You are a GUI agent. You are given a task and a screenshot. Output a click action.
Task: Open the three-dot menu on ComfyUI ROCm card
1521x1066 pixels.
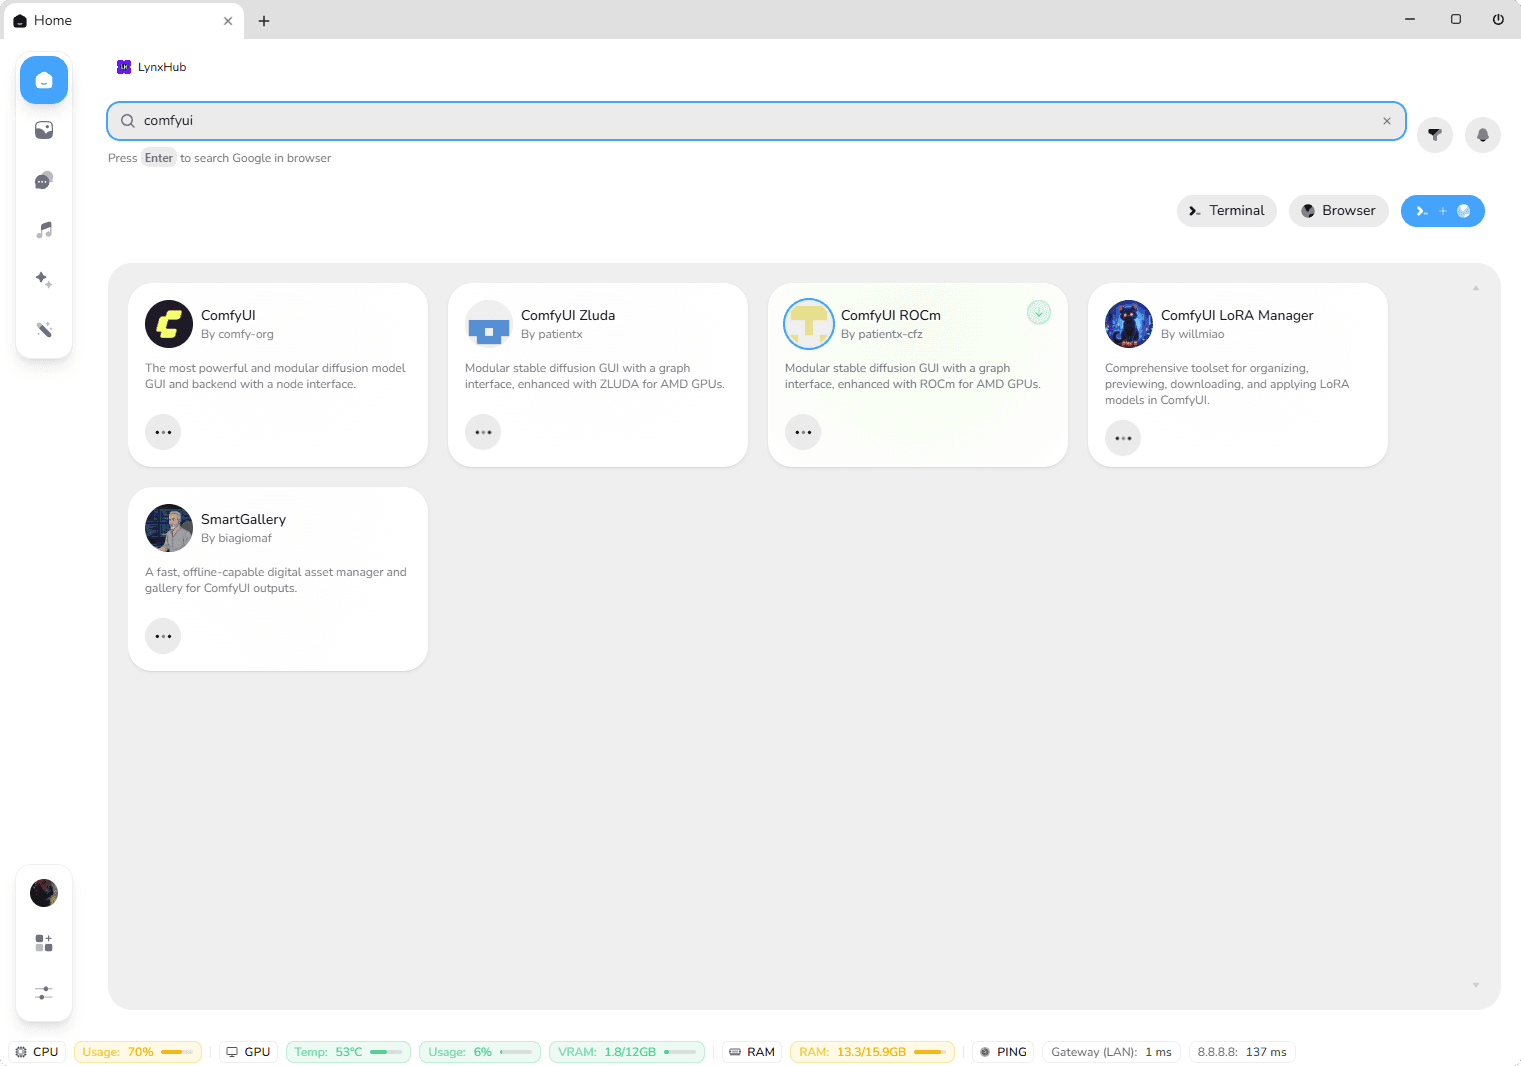pyautogui.click(x=803, y=432)
